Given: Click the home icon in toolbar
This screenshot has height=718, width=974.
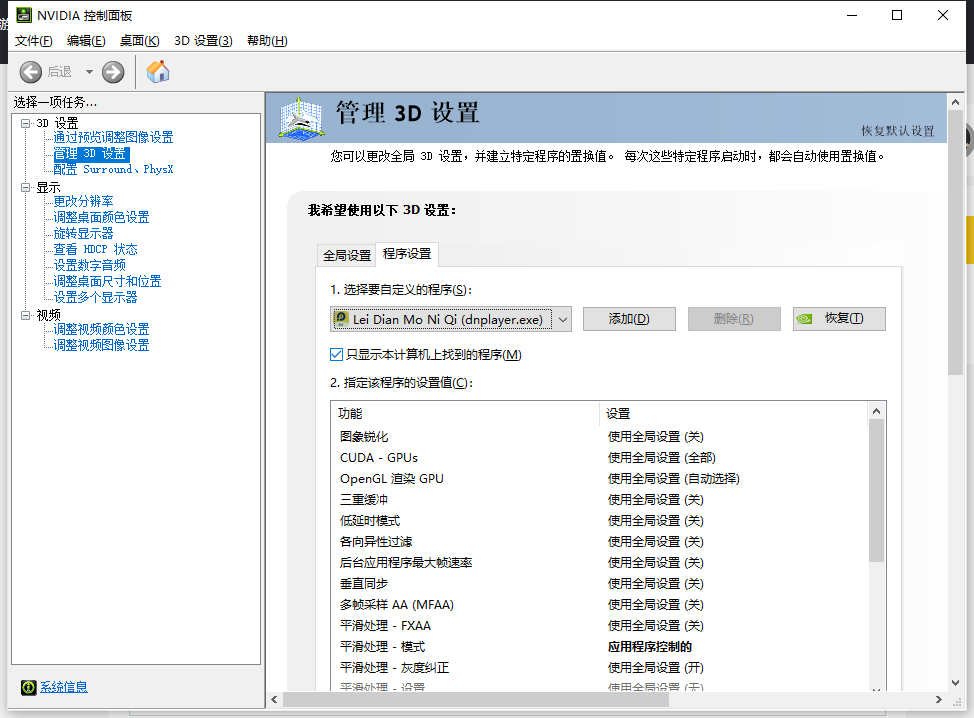Looking at the screenshot, I should coord(158,72).
